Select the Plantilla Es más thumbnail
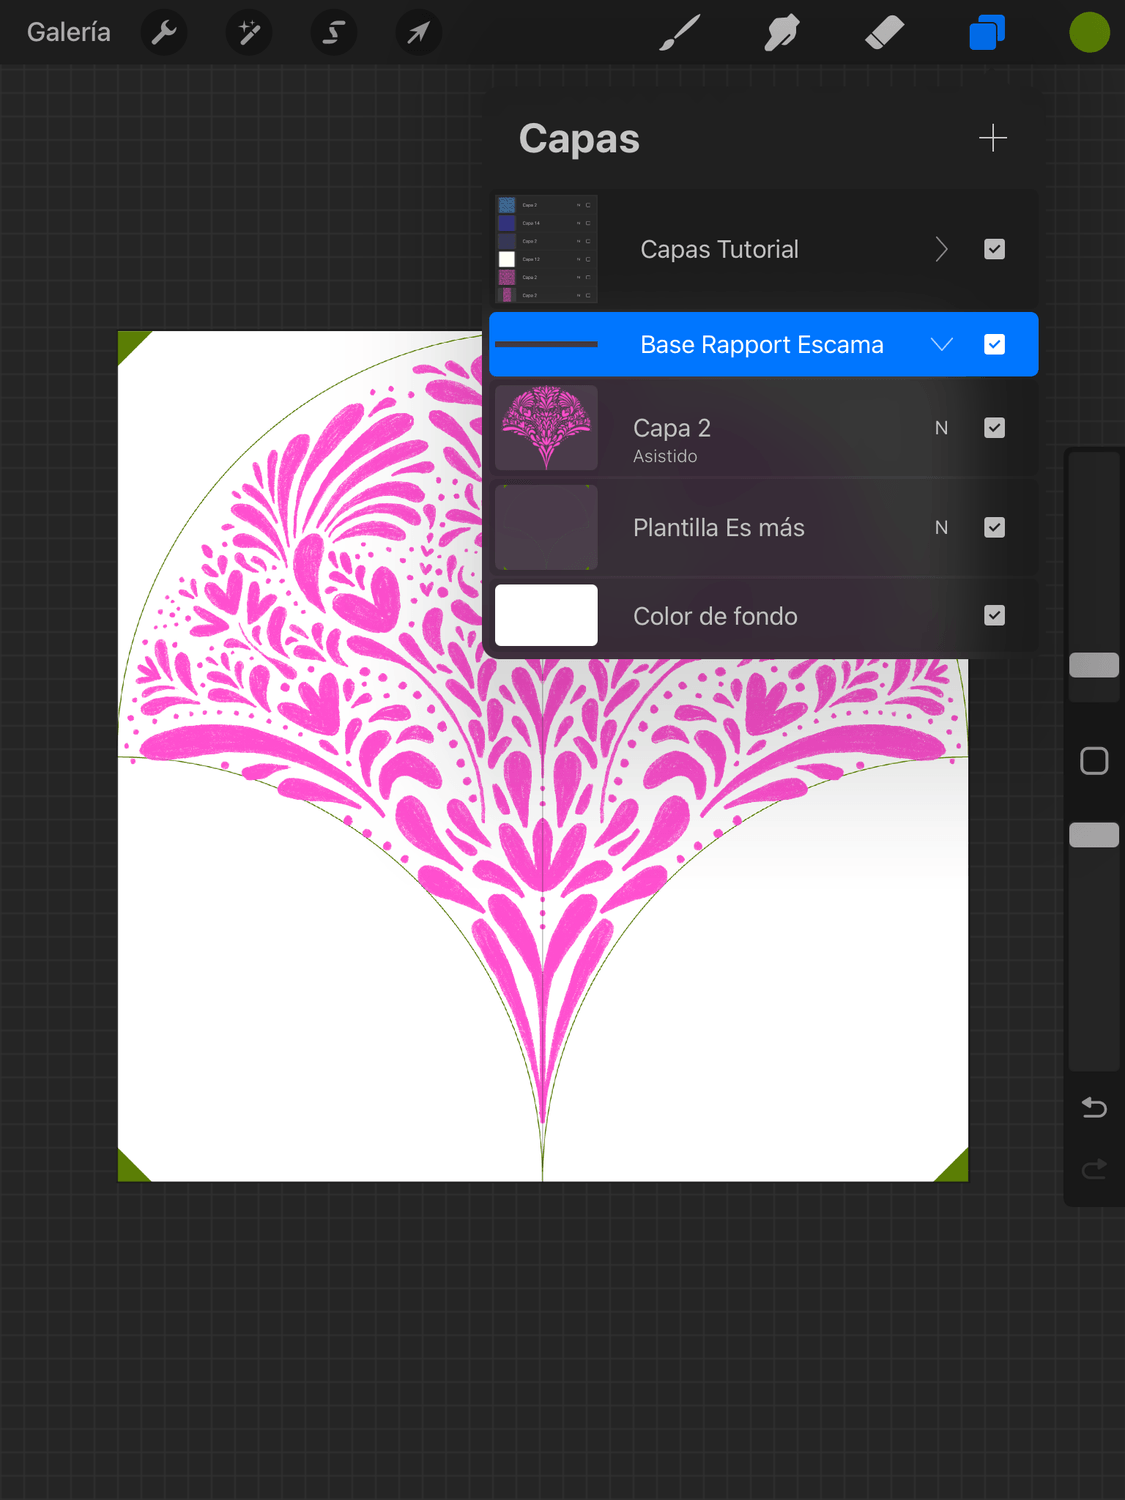This screenshot has height=1500, width=1125. tap(546, 527)
